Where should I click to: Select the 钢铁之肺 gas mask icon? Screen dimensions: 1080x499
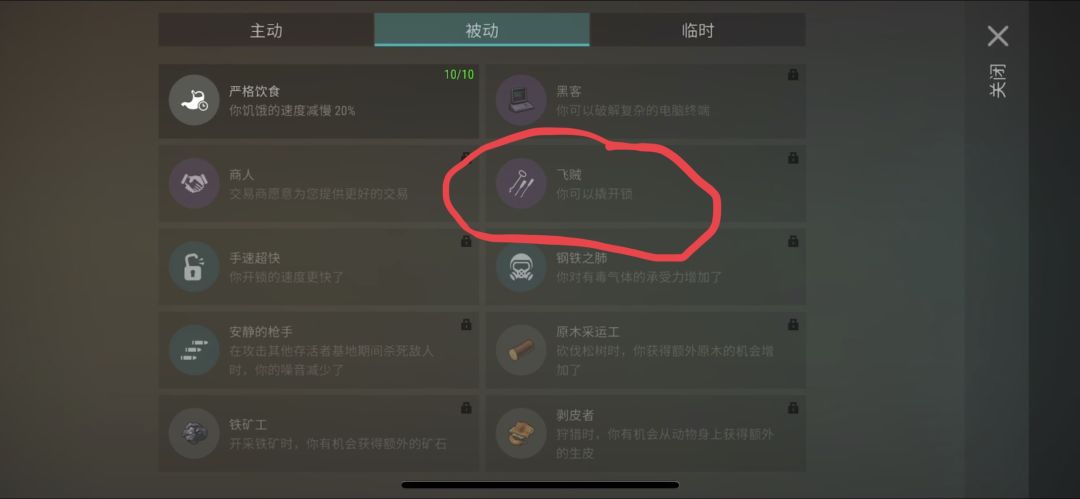(521, 267)
